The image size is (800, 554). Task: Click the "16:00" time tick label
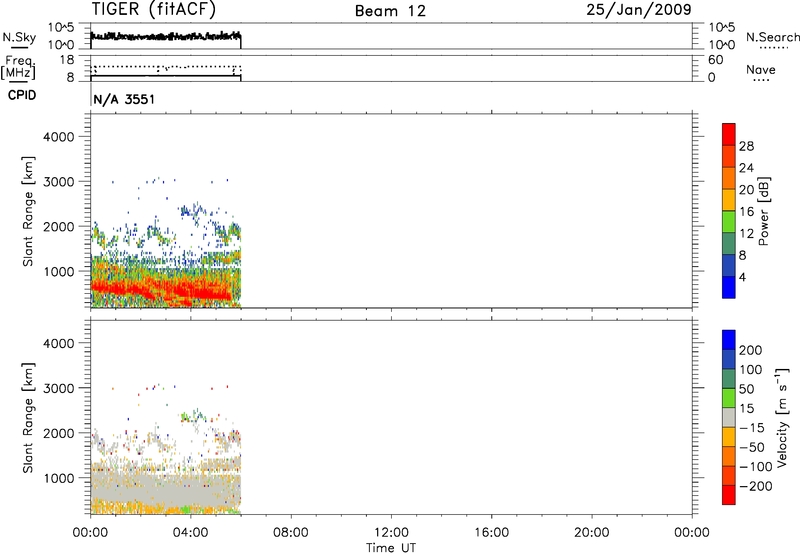click(x=491, y=533)
